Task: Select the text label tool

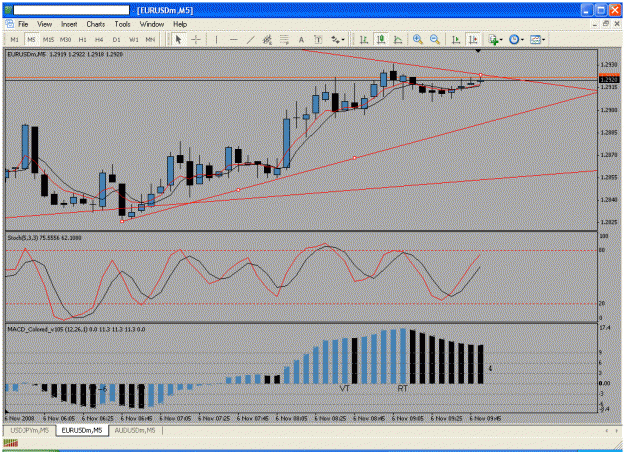Action: pyautogui.click(x=318, y=39)
